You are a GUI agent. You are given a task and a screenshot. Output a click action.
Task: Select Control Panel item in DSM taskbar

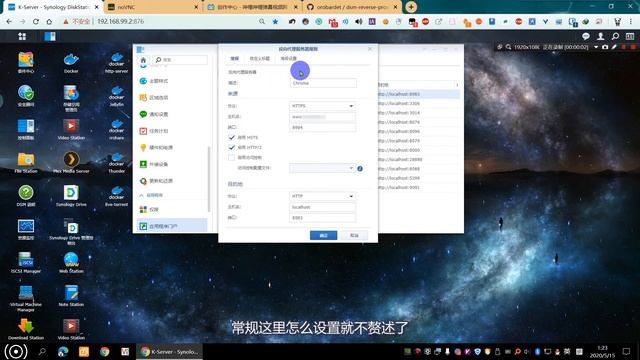pos(50,36)
